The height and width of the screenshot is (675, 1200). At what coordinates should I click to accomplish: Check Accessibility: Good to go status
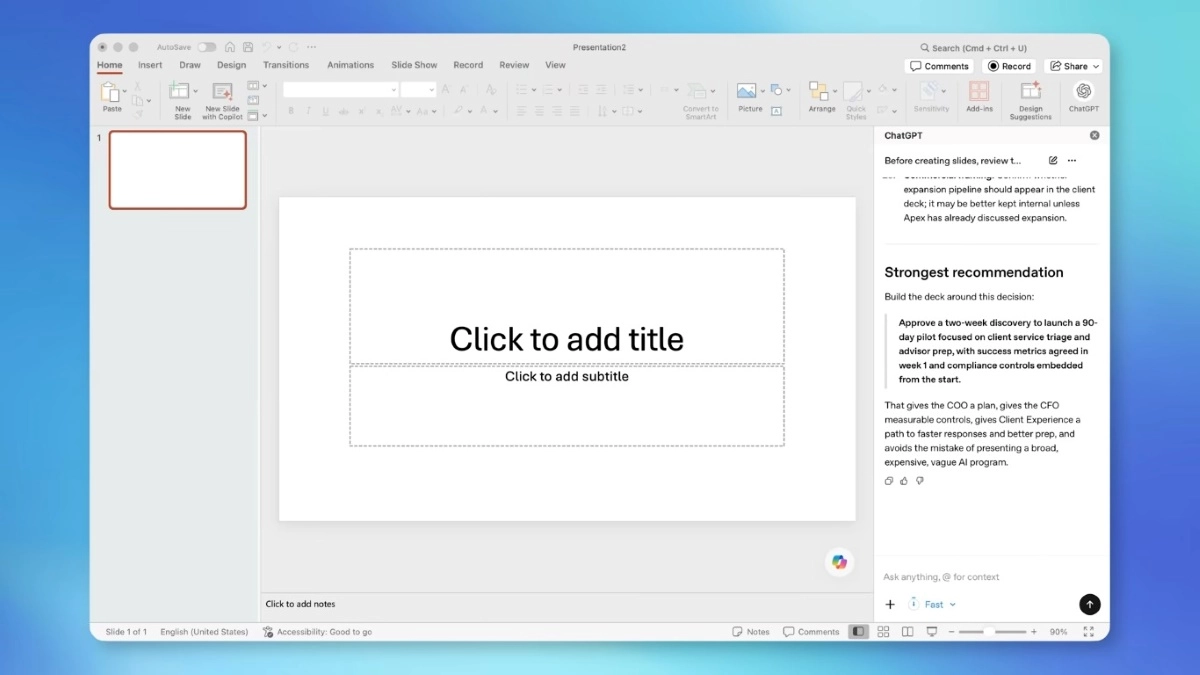point(317,632)
